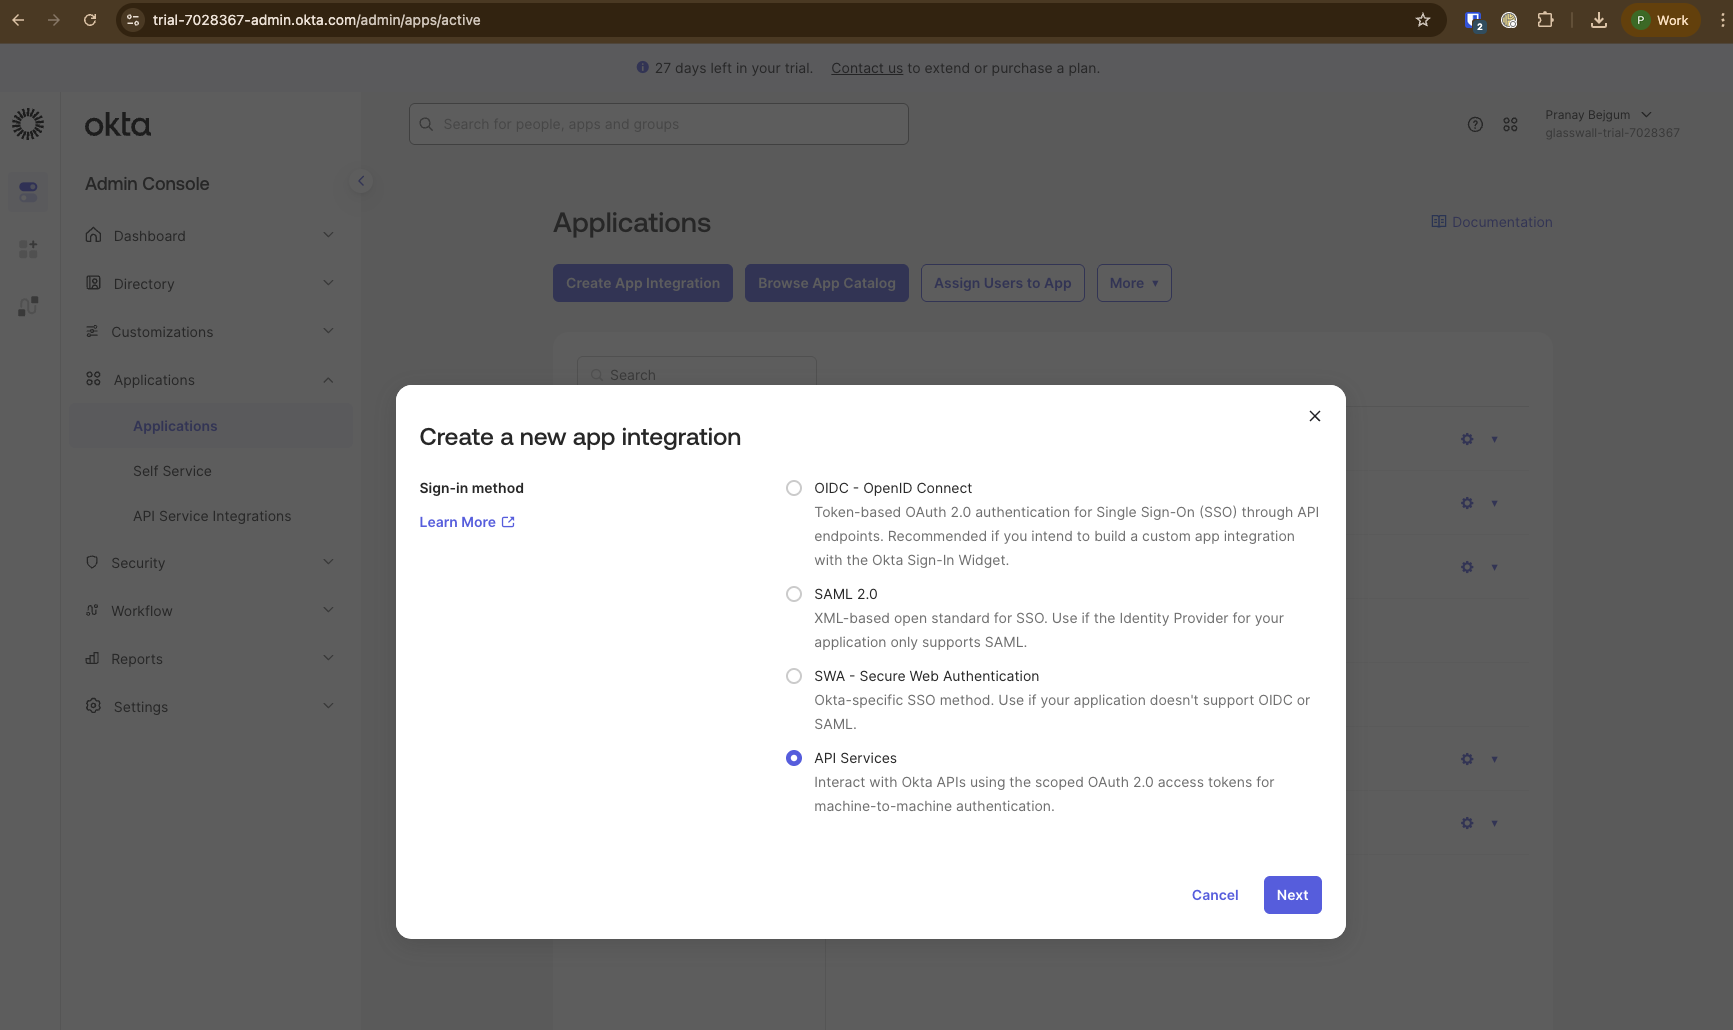
Task: Click the Settings gear icon in sidebar
Action: (93, 706)
